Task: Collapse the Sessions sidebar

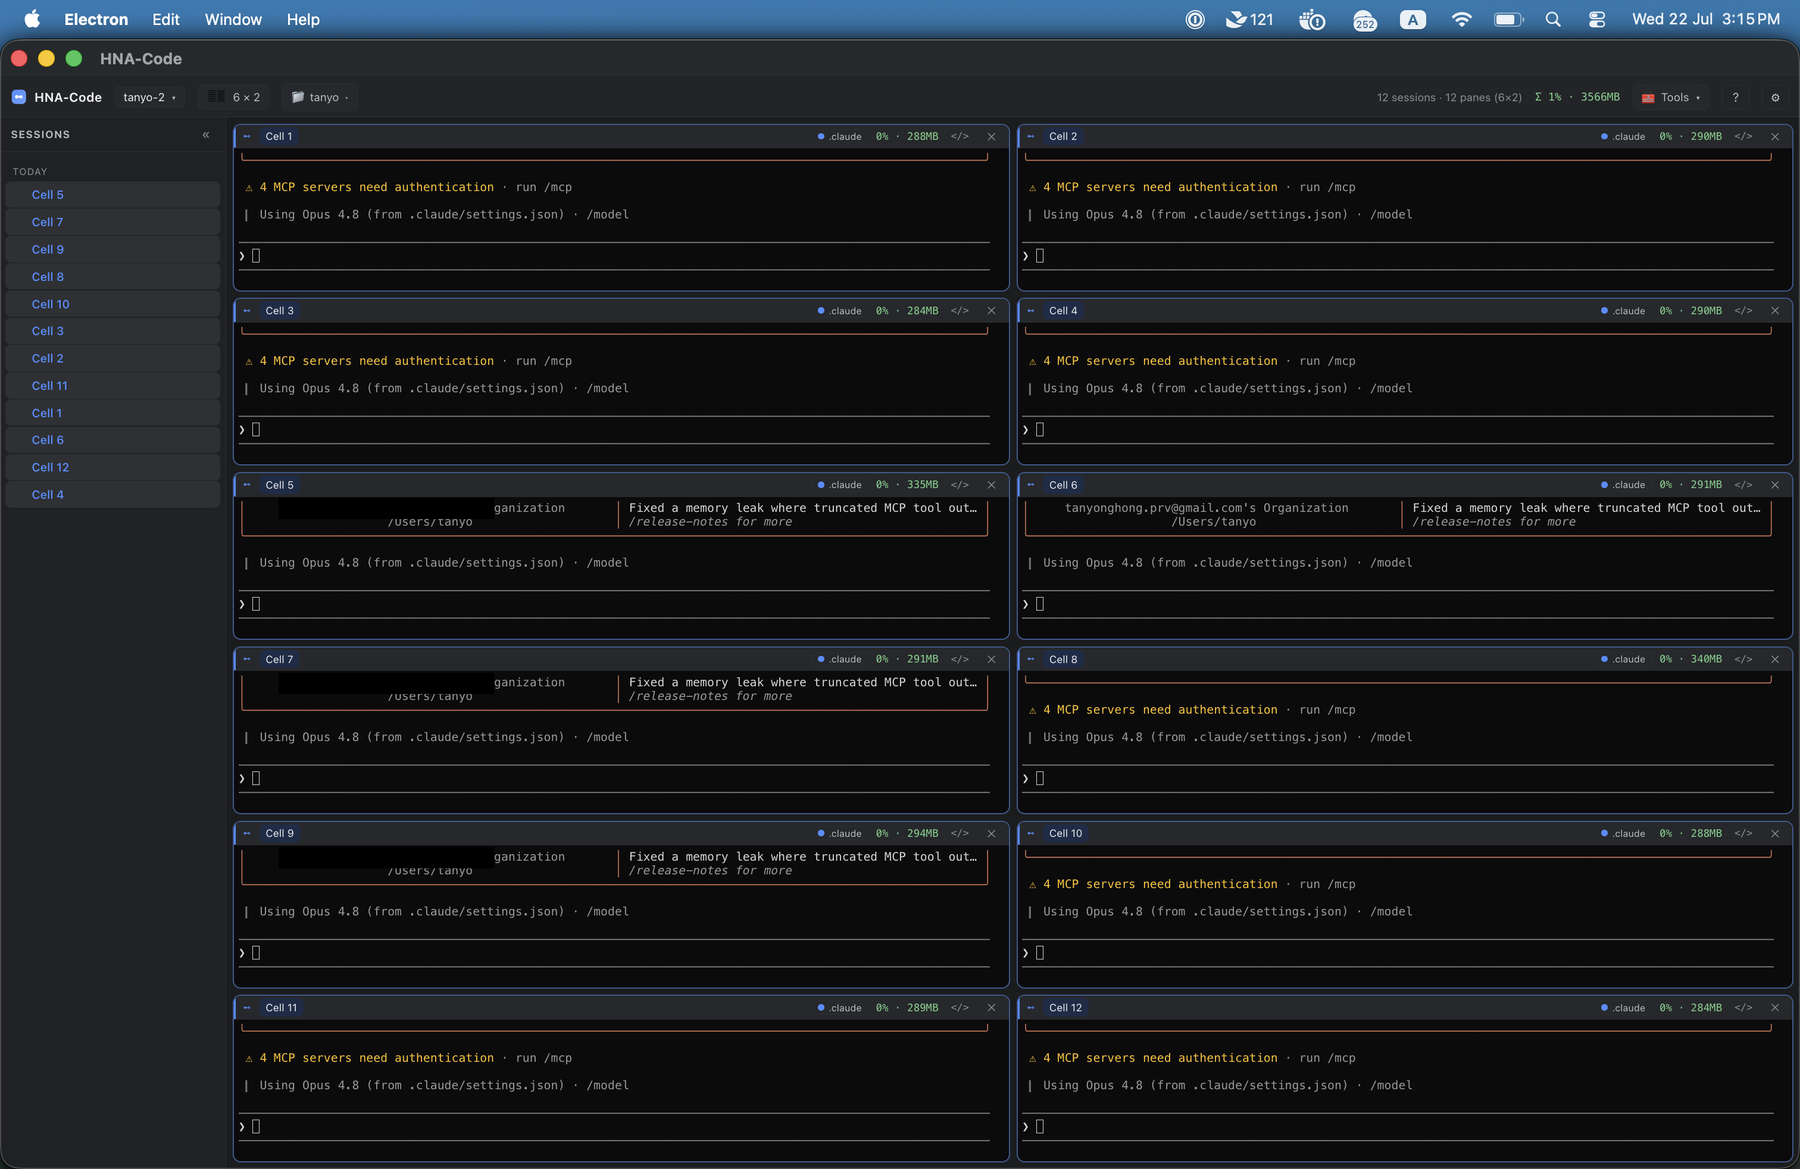Action: [206, 135]
